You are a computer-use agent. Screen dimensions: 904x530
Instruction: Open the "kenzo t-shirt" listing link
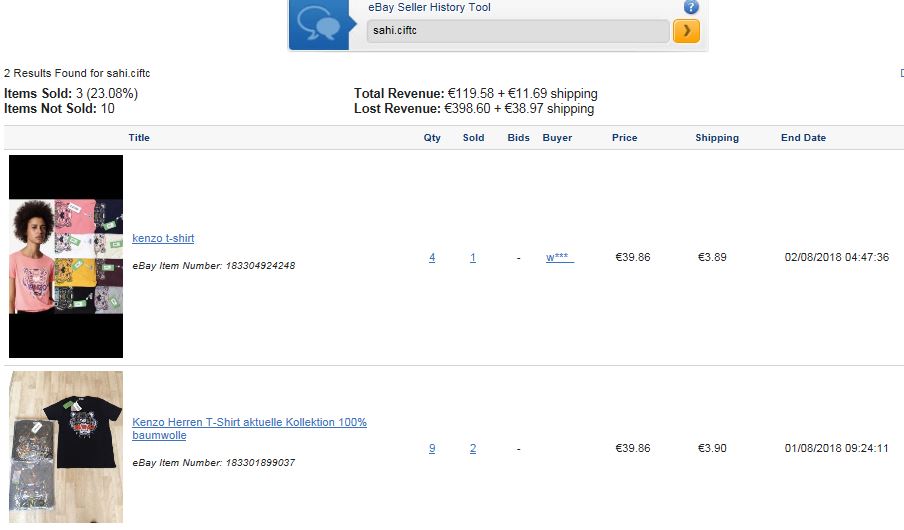click(x=163, y=239)
